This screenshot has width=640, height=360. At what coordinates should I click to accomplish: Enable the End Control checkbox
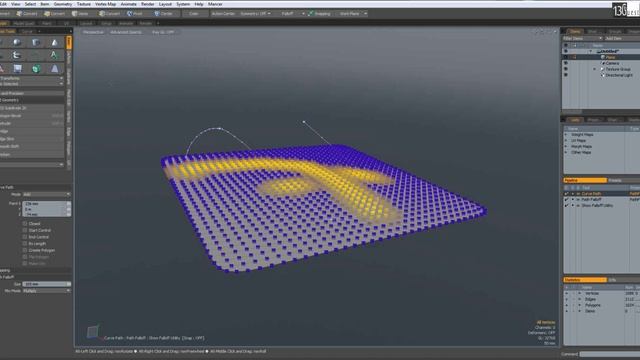pos(25,237)
